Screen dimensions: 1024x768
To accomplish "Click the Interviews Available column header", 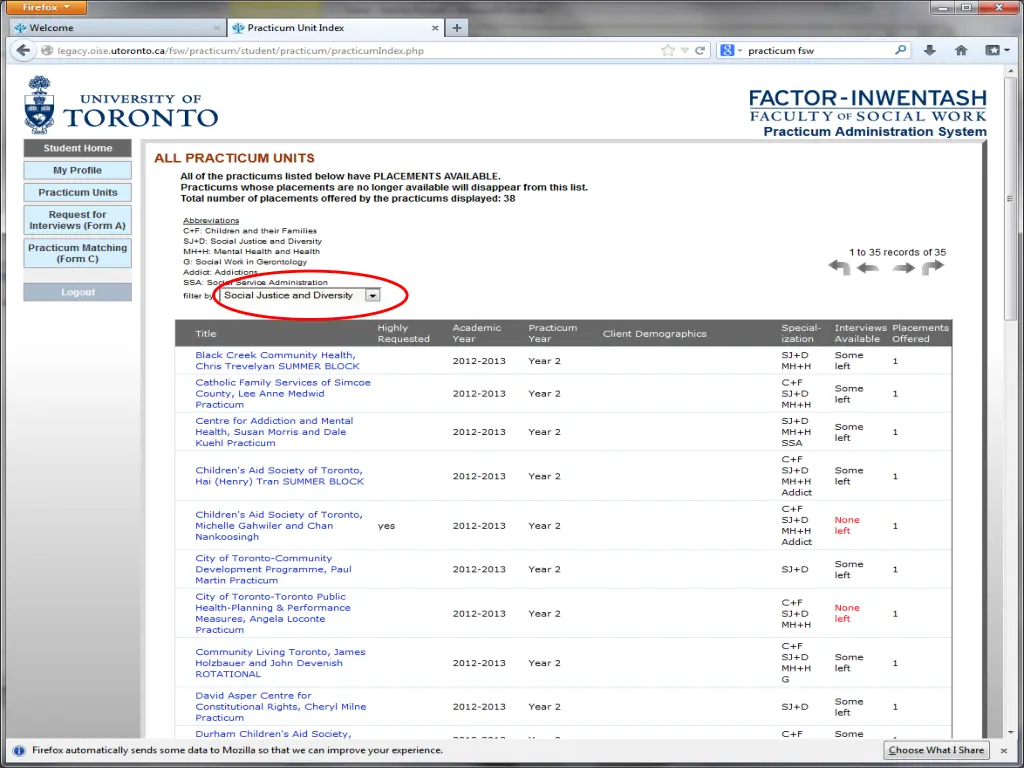I will (x=860, y=333).
